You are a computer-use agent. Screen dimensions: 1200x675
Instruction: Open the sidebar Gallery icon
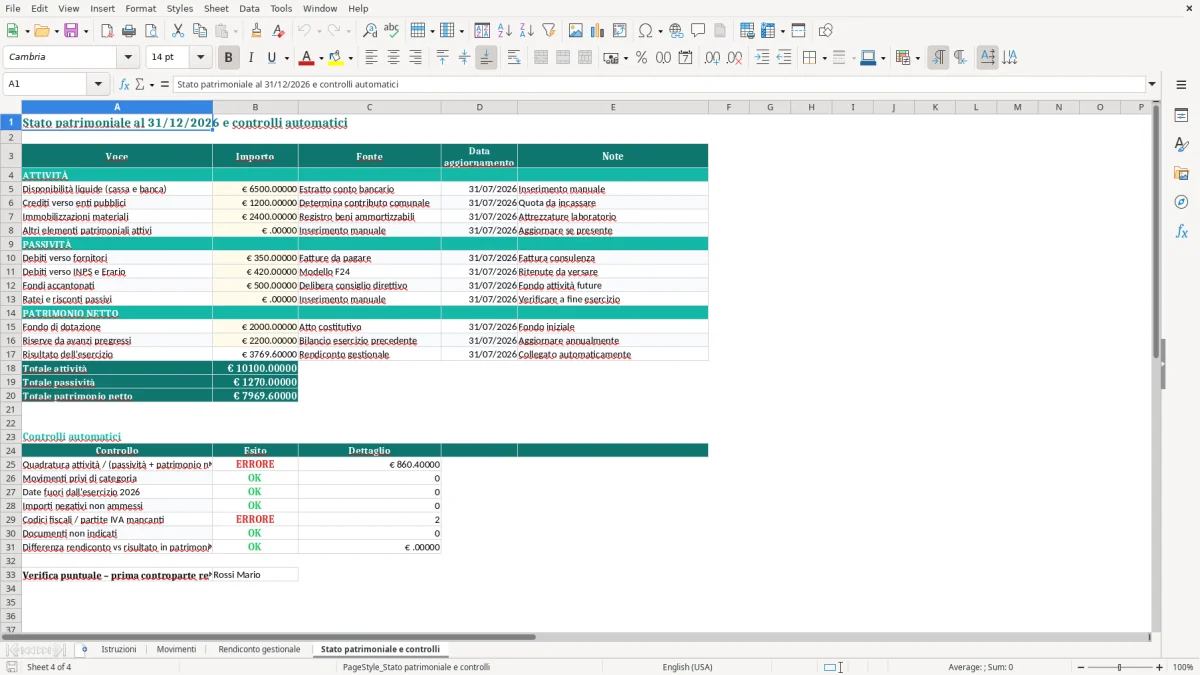tap(1181, 173)
